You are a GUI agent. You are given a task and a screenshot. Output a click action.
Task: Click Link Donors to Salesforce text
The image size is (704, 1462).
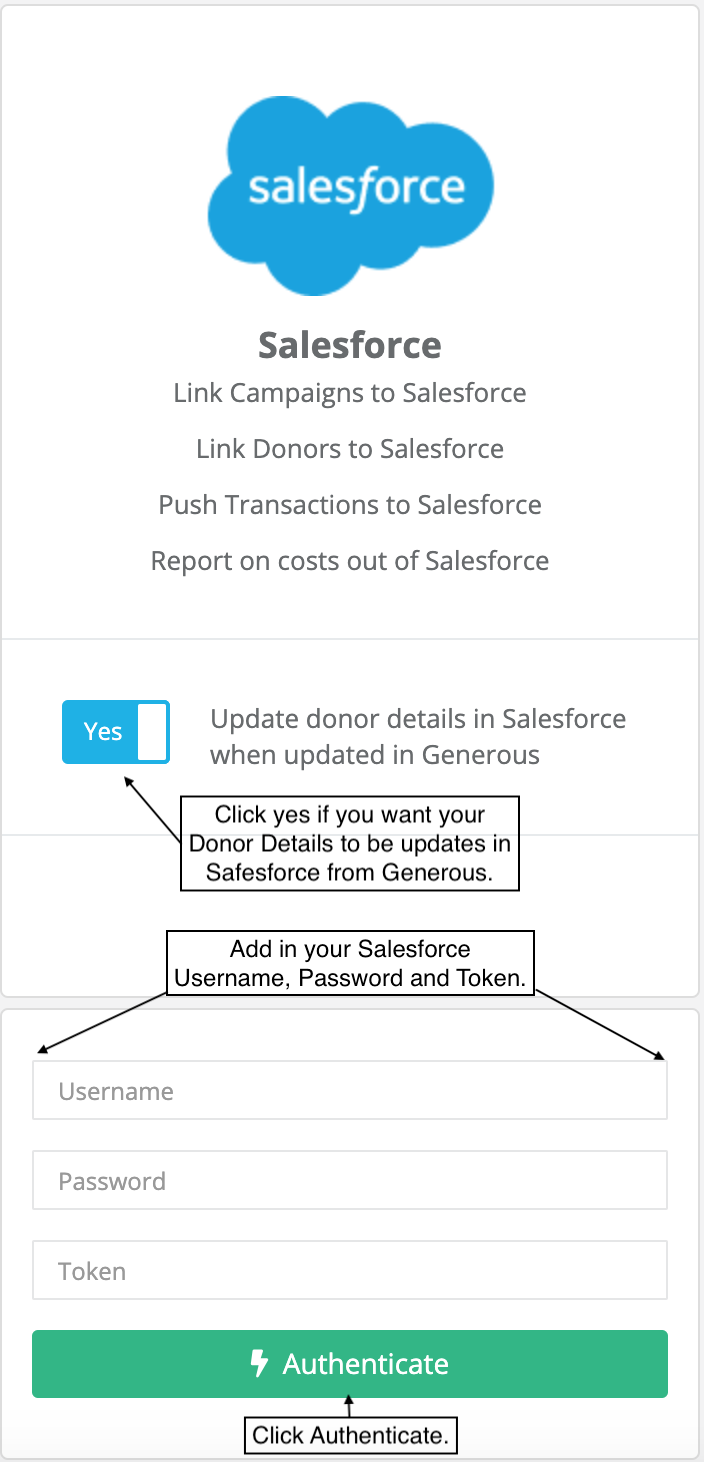click(x=350, y=449)
